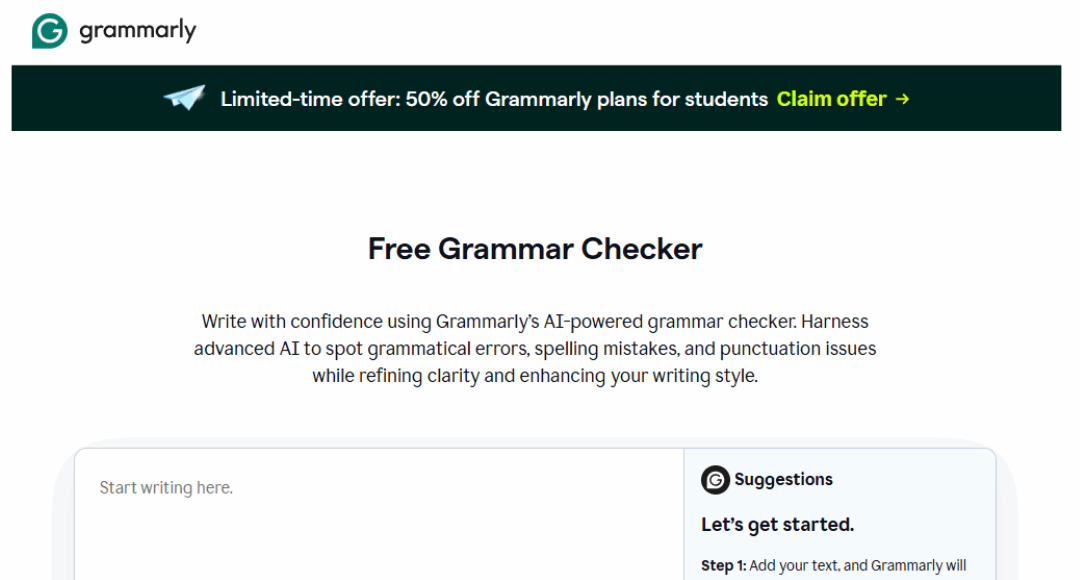The height and width of the screenshot is (580, 1080).
Task: Click the Let's get started heading
Action: 777,524
